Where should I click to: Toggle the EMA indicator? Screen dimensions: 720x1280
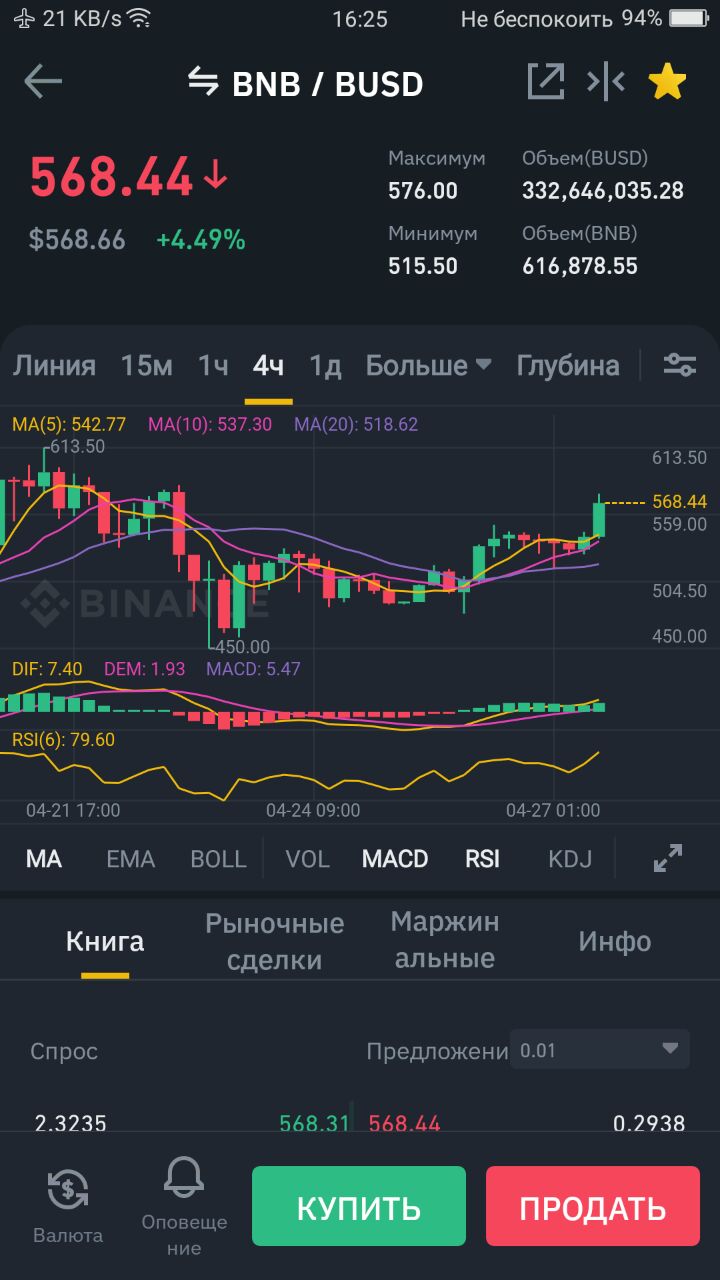click(131, 859)
